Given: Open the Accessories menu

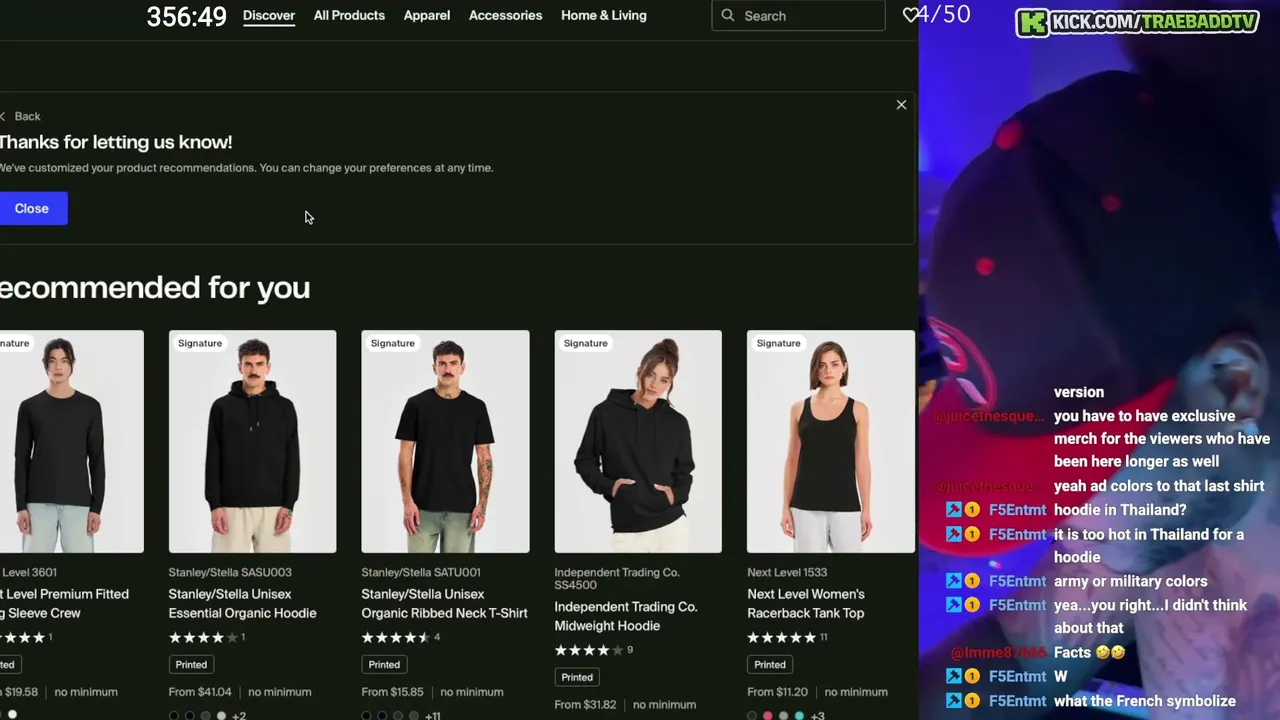Looking at the screenshot, I should point(505,15).
